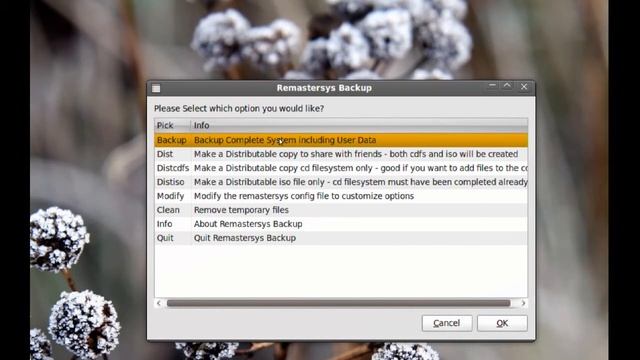Minimize the Remastersys Backup window
640x360 pixels.
point(492,86)
